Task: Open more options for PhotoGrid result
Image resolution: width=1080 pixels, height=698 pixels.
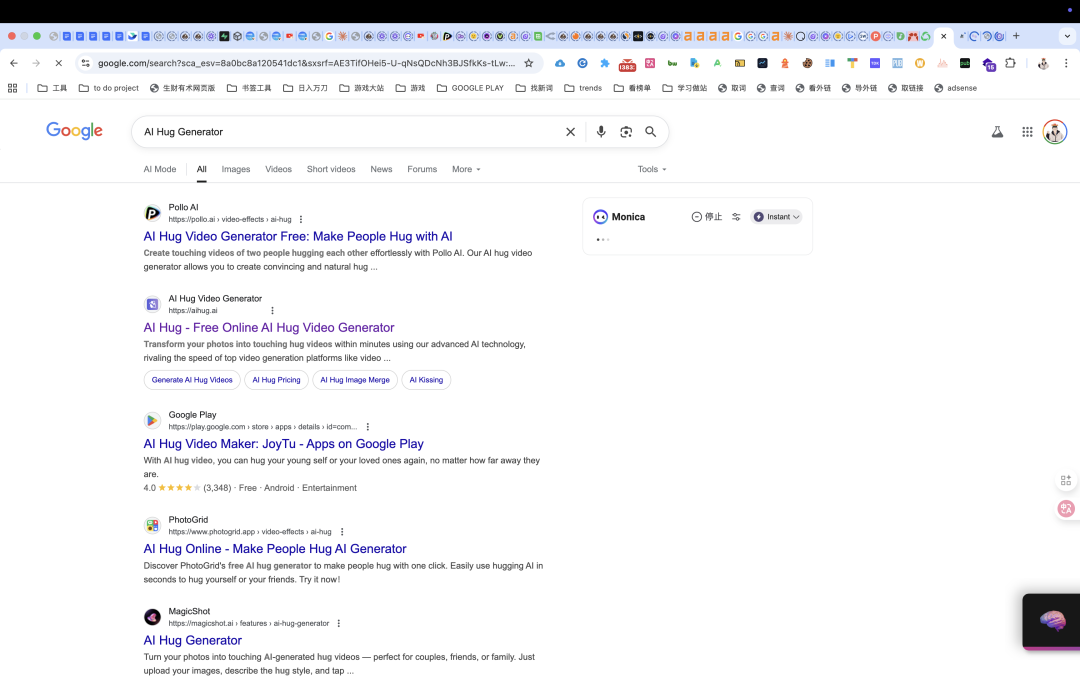Action: point(342,531)
